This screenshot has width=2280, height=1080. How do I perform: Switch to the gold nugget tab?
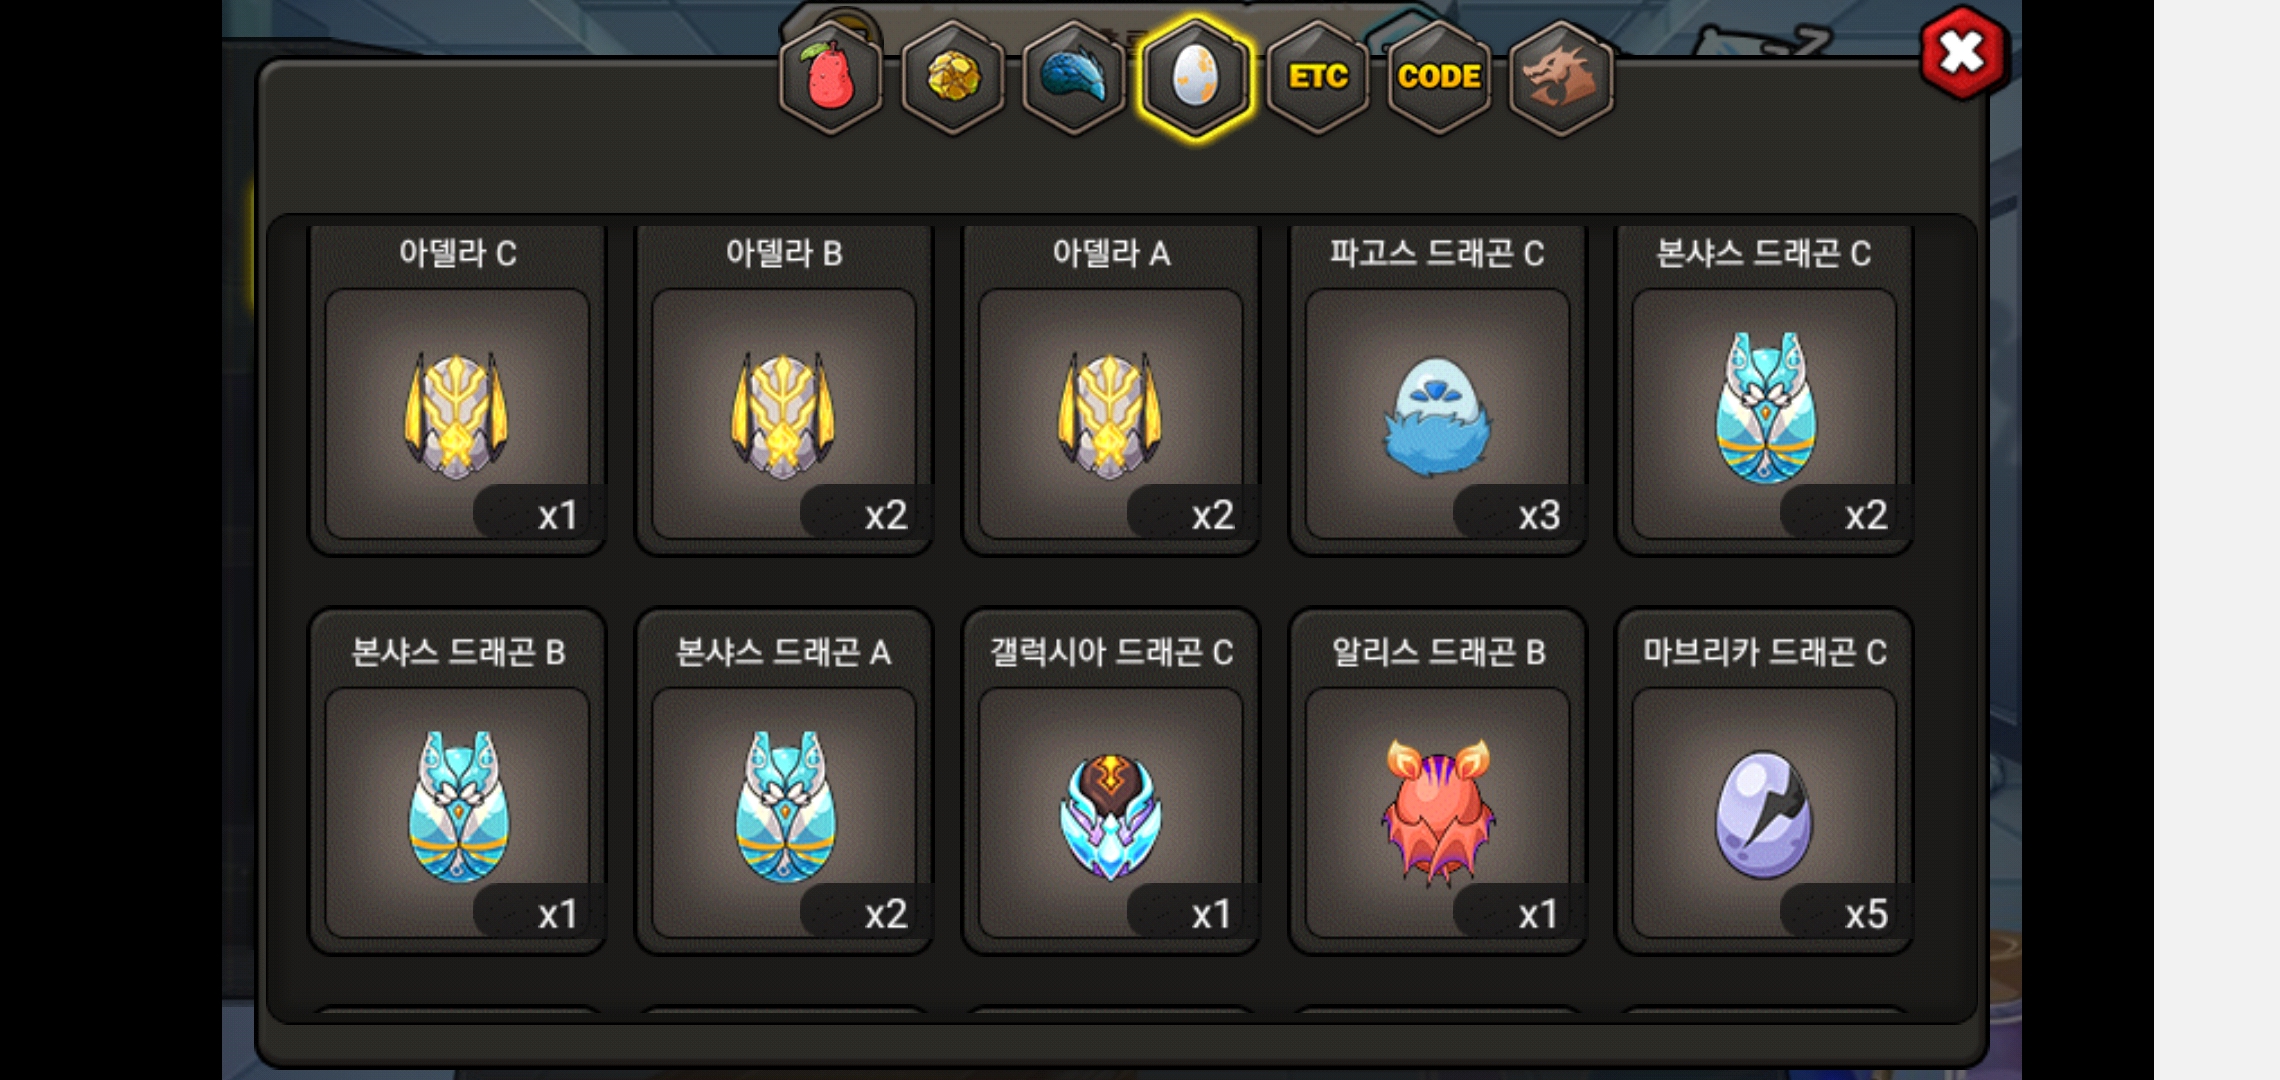click(952, 77)
